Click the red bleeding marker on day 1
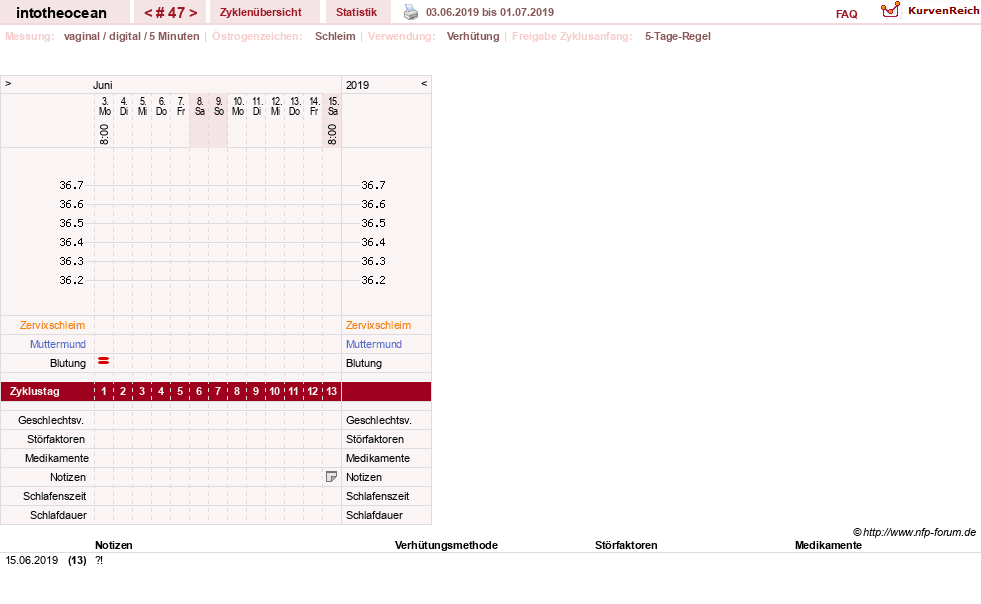This screenshot has width=981, height=604. [104, 361]
